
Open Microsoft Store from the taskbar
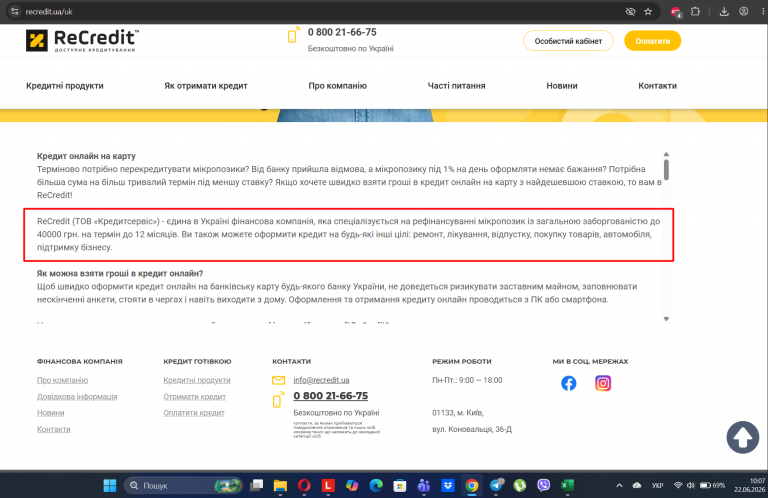pyautogui.click(x=400, y=485)
